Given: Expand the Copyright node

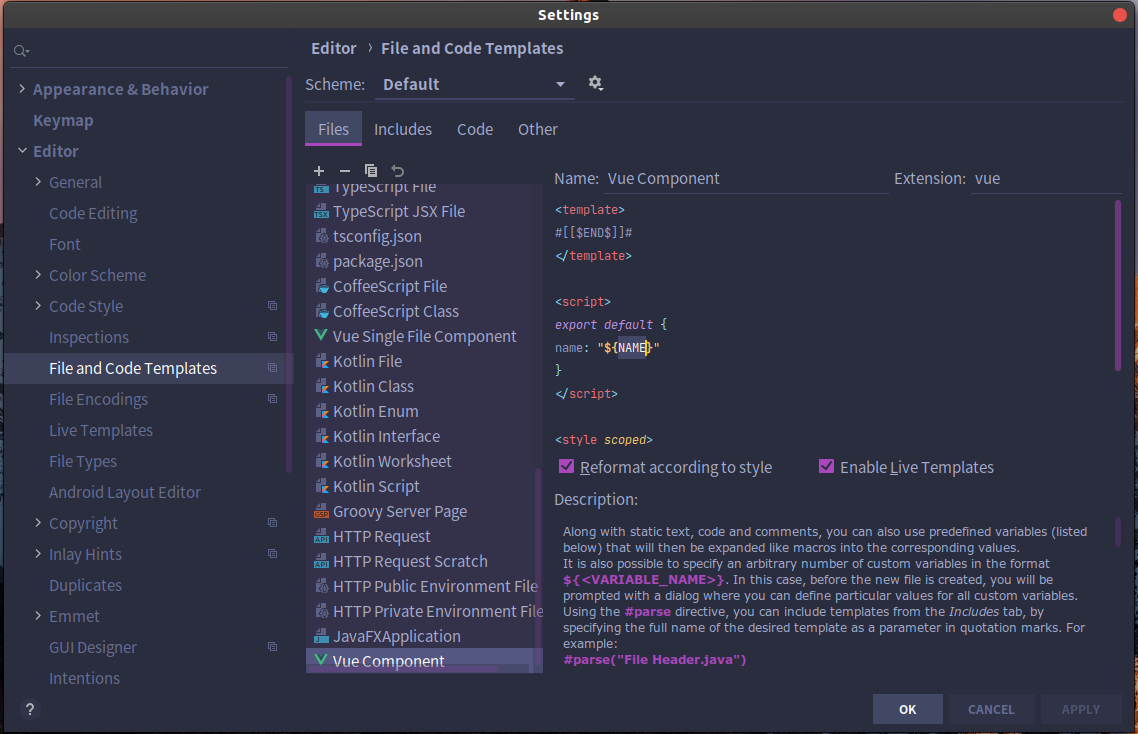Looking at the screenshot, I should (38, 523).
